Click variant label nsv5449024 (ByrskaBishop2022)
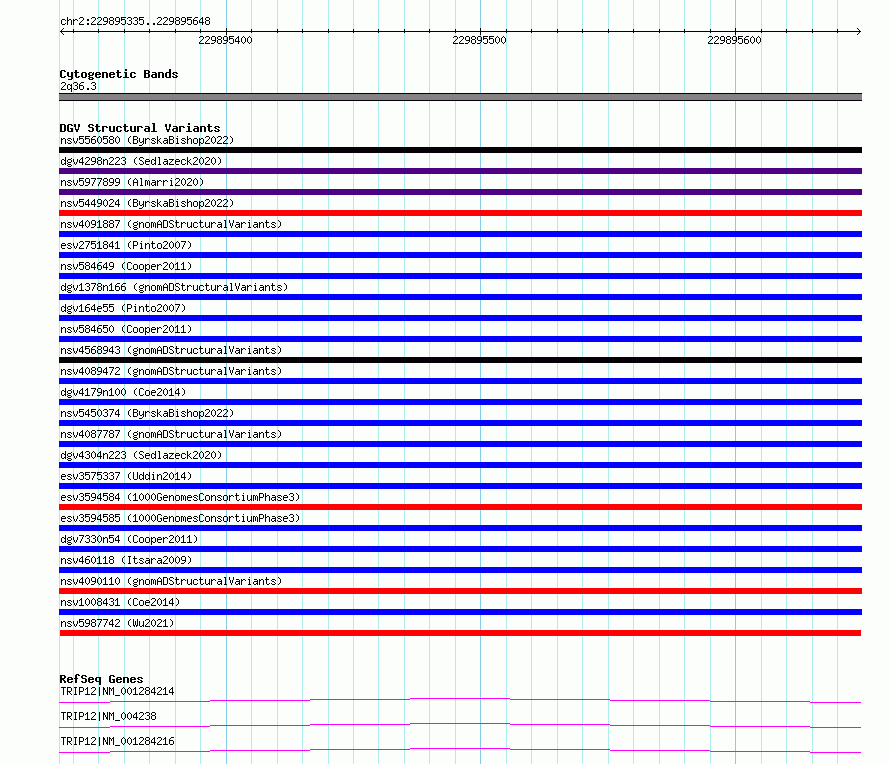 point(147,203)
